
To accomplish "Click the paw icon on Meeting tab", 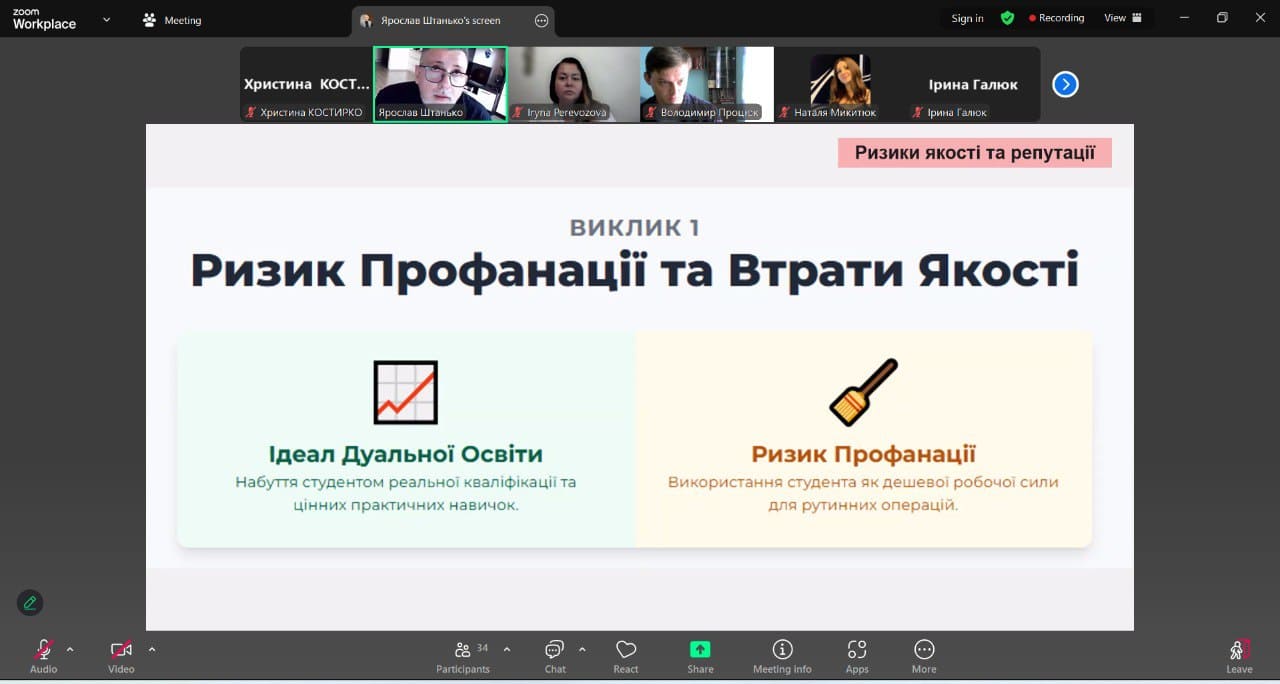I will click(x=150, y=20).
